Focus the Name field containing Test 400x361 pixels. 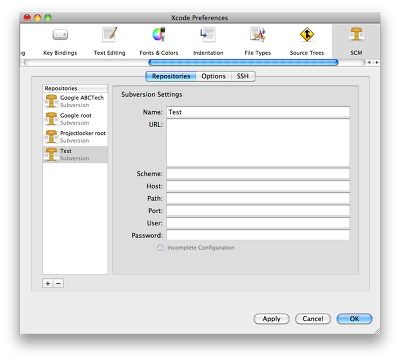(258, 112)
